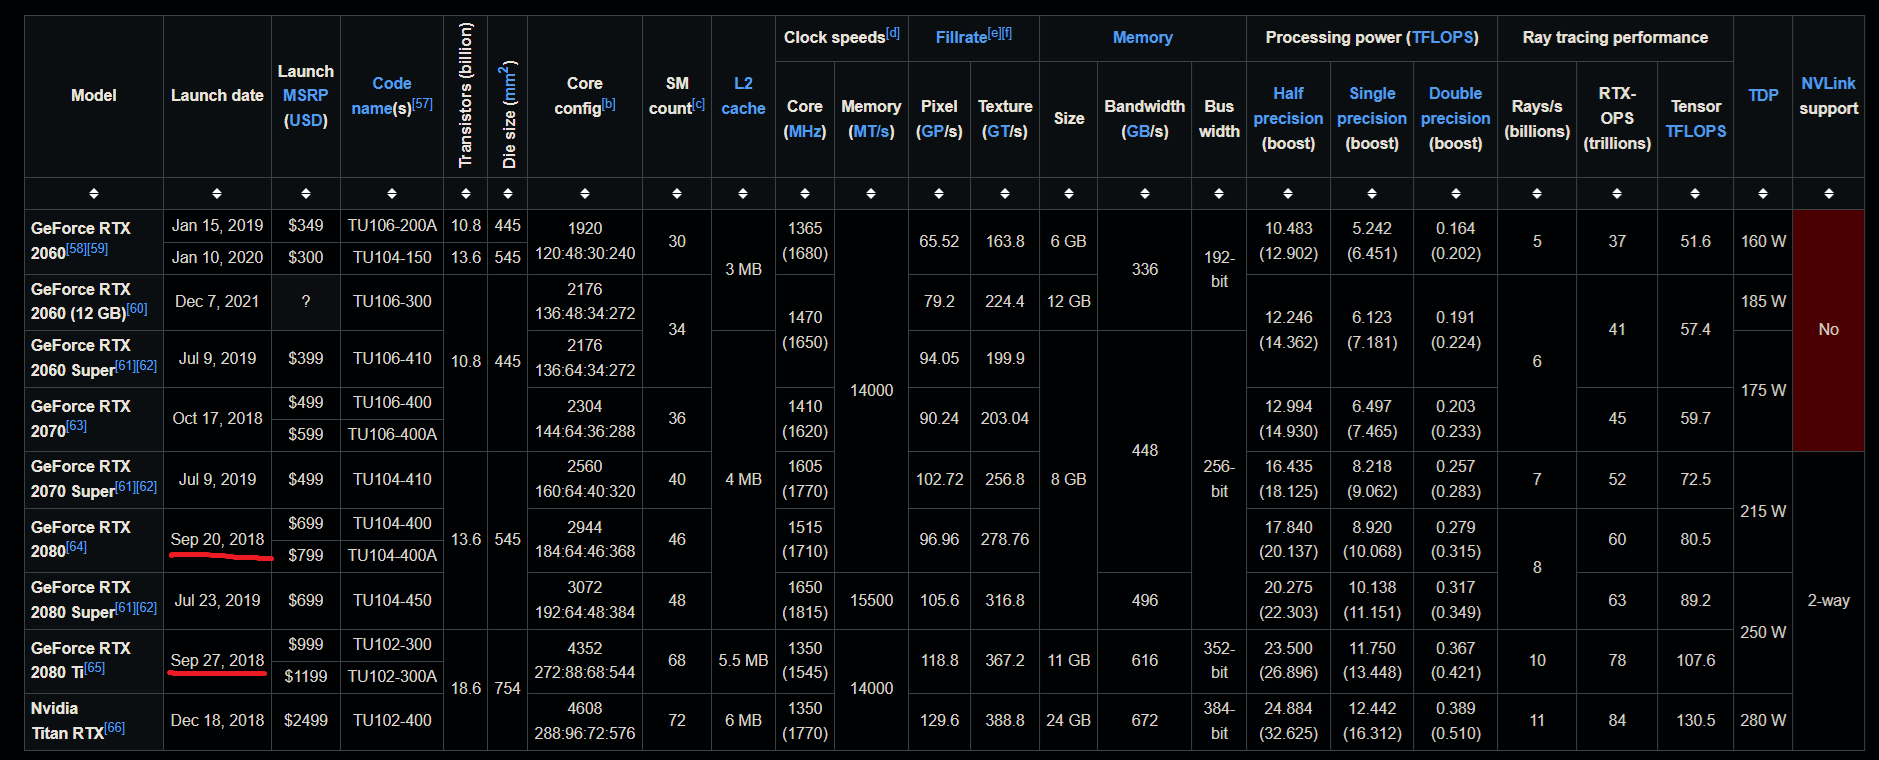Screen dimensions: 1879x760
Task: Follow the USD link in the header
Action: pos(306,120)
